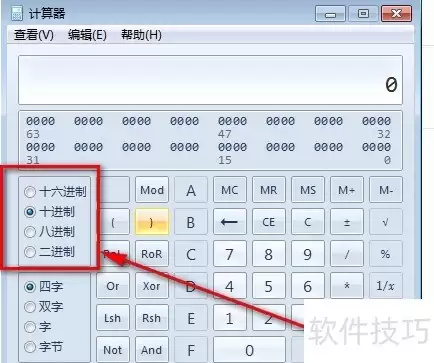Click the multiplication asterisk button
This screenshot has width=434, height=363.
point(347,286)
